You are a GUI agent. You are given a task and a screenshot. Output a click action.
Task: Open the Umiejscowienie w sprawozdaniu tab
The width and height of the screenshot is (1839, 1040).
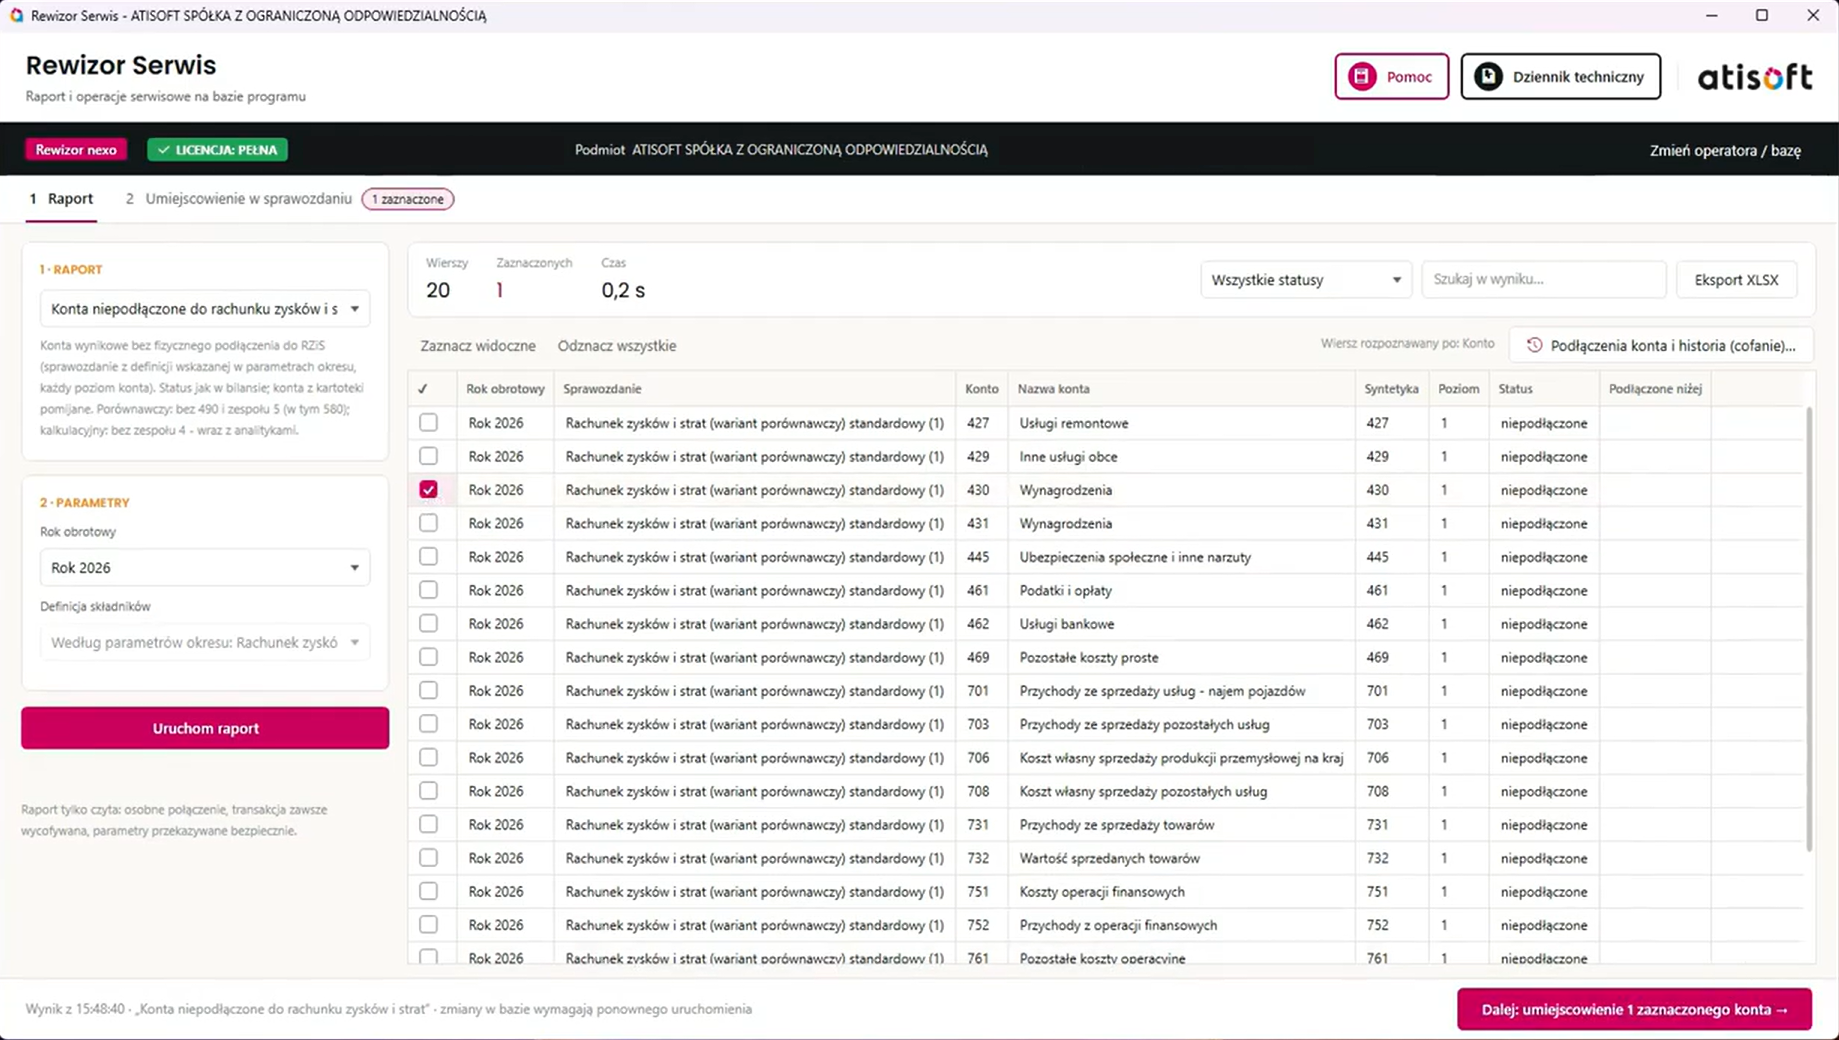(x=238, y=198)
